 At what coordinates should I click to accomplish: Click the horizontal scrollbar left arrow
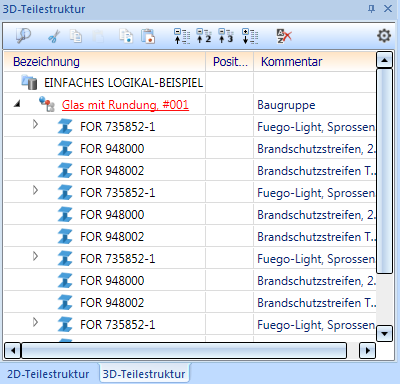(13, 351)
